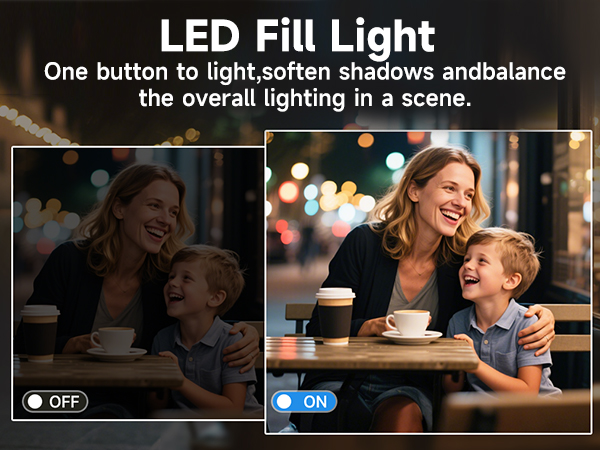
Task: Select the "LED Fill Light" heading
Action: [298, 36]
